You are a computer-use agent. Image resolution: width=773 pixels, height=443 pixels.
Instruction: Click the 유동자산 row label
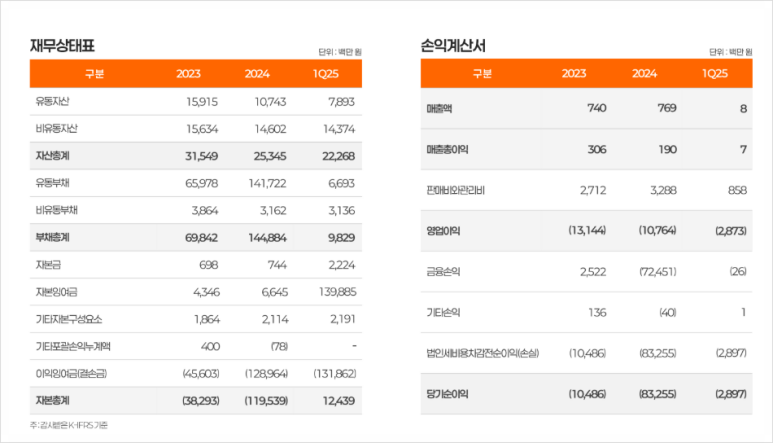(52, 102)
